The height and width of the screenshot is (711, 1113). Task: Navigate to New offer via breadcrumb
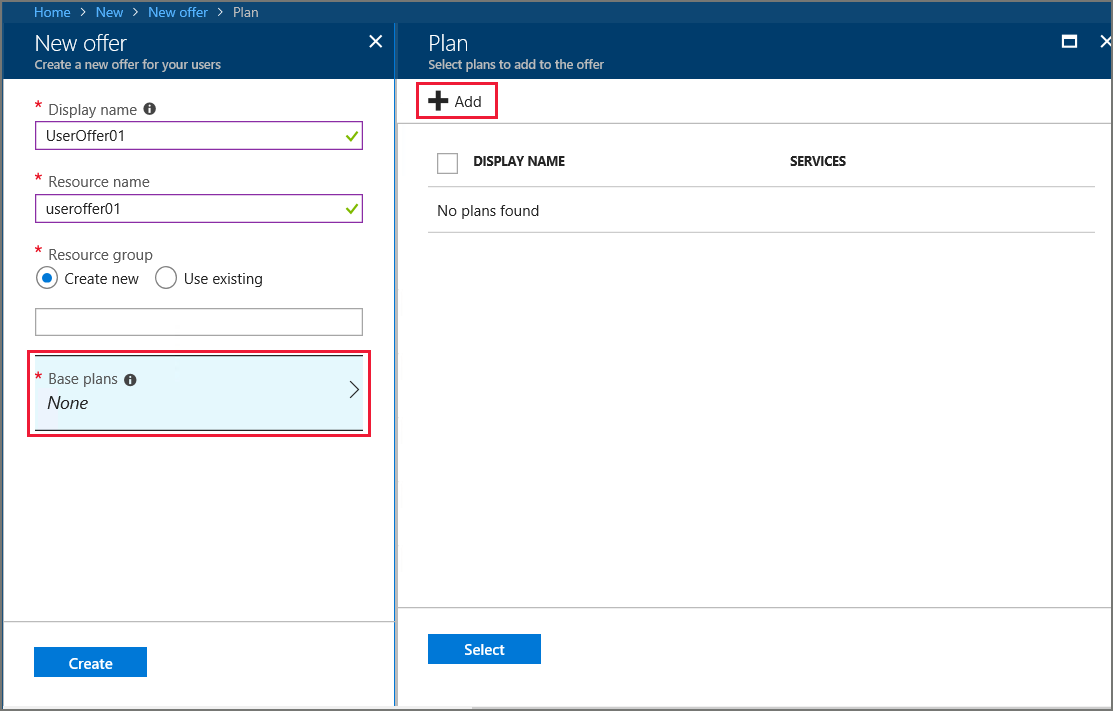177,12
